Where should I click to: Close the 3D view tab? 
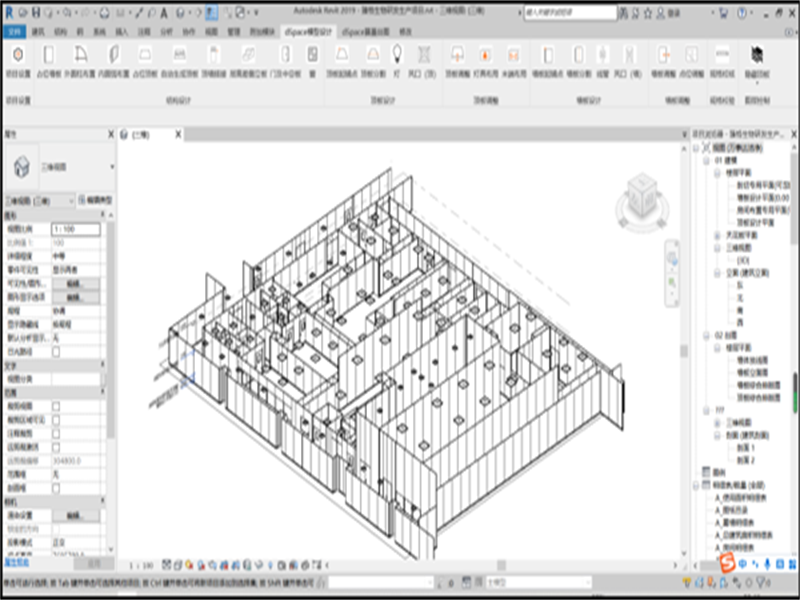click(178, 135)
